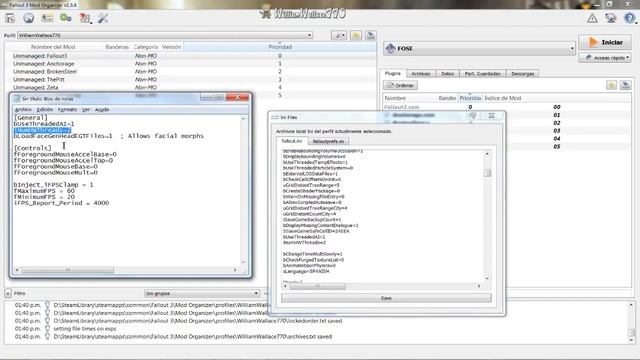
Task: Open the Profiles card toolbar icon
Action: [47, 18]
